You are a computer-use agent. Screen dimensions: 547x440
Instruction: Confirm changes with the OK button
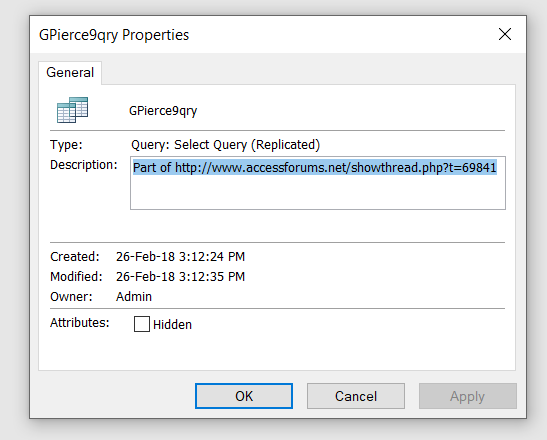(244, 396)
